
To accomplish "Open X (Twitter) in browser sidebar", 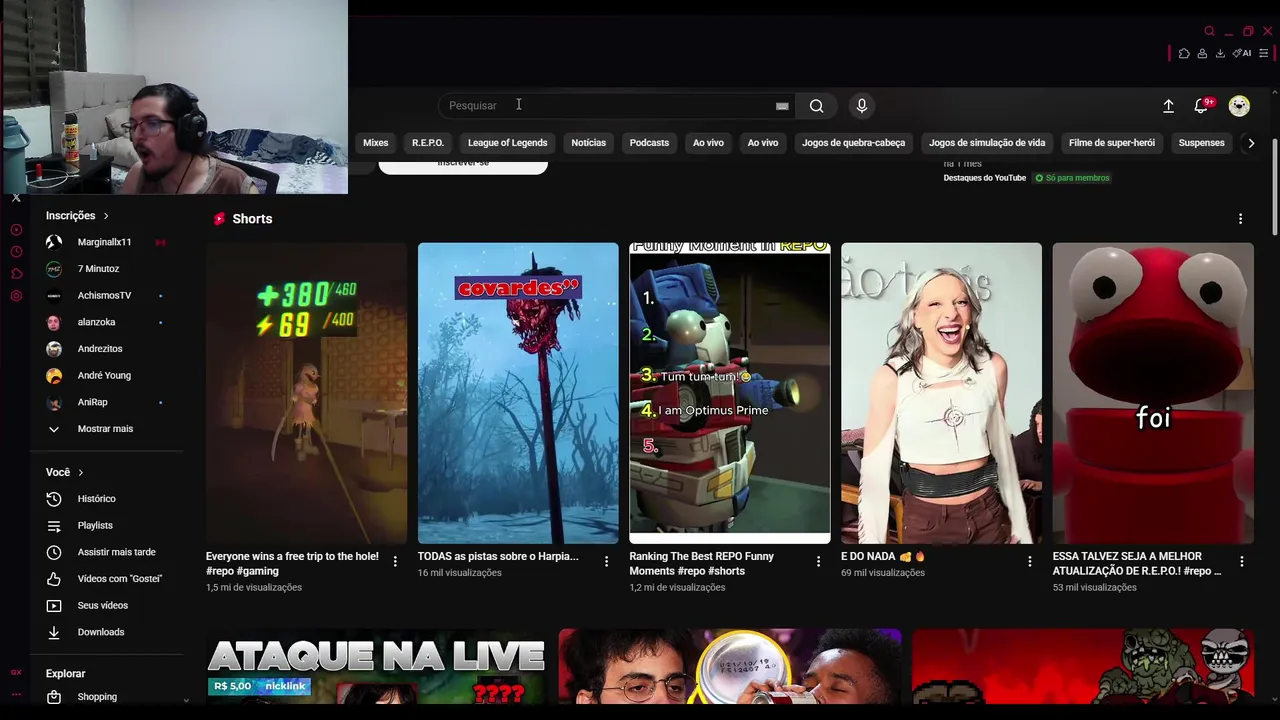I will (x=16, y=198).
